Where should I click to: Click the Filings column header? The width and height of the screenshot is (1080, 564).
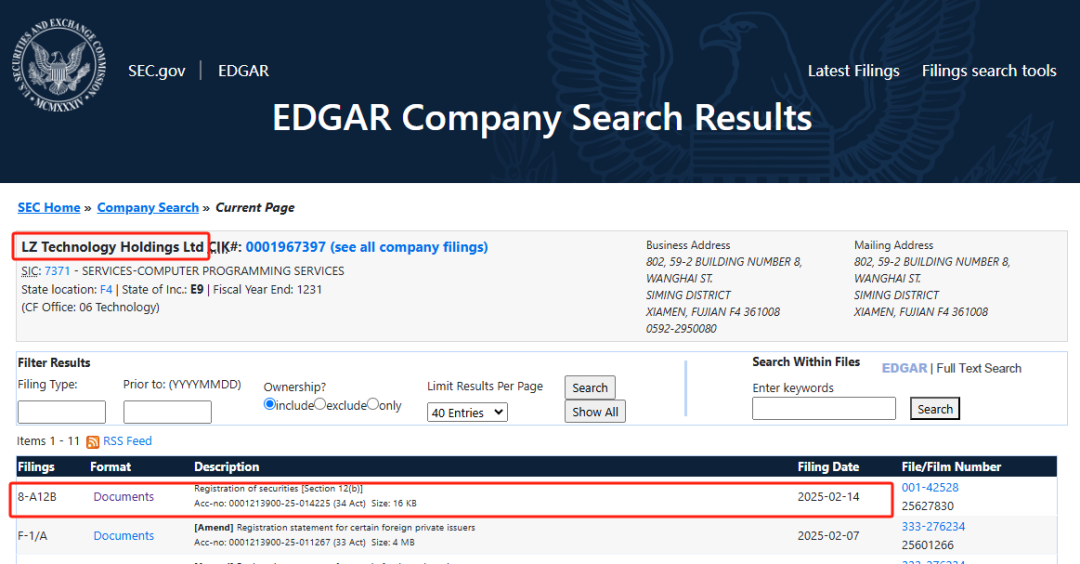pos(36,467)
